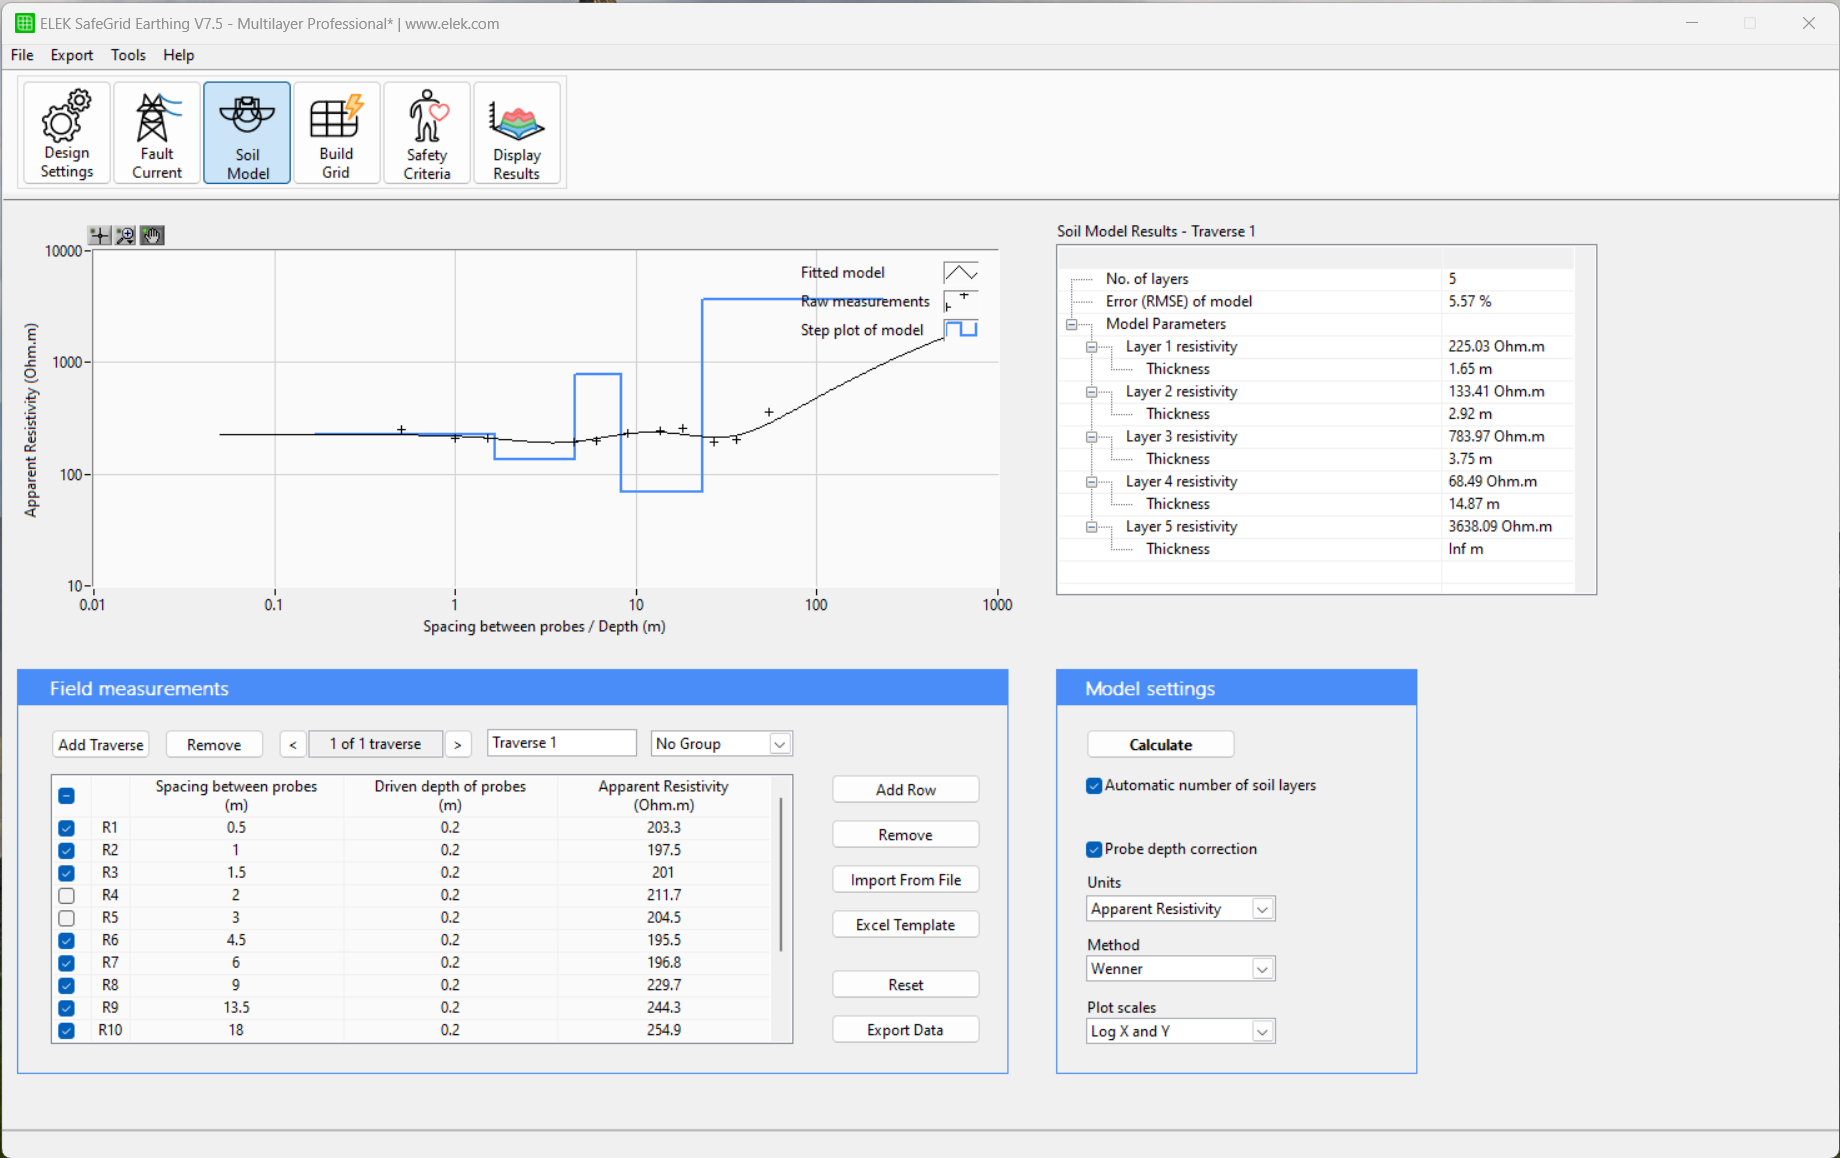Uncheck the R2 measurement row checkbox
The width and height of the screenshot is (1840, 1158).
66,850
